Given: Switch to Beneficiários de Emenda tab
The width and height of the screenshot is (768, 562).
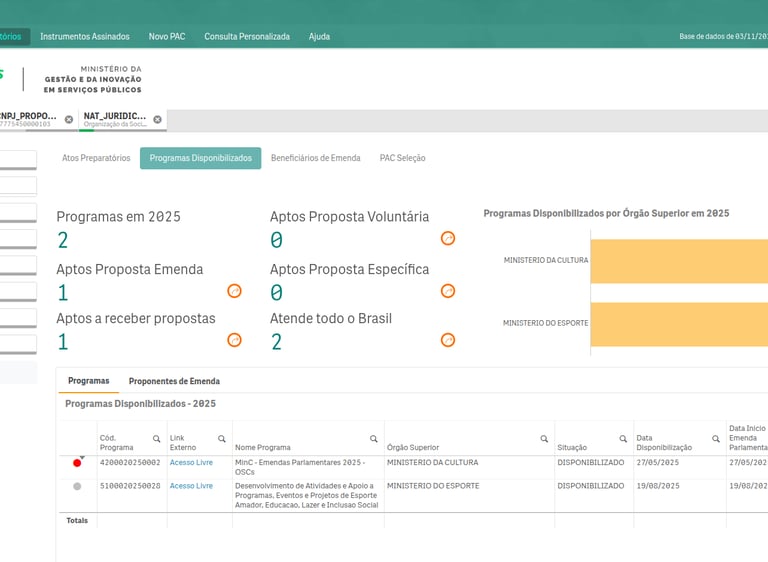Looking at the screenshot, I should [315, 158].
